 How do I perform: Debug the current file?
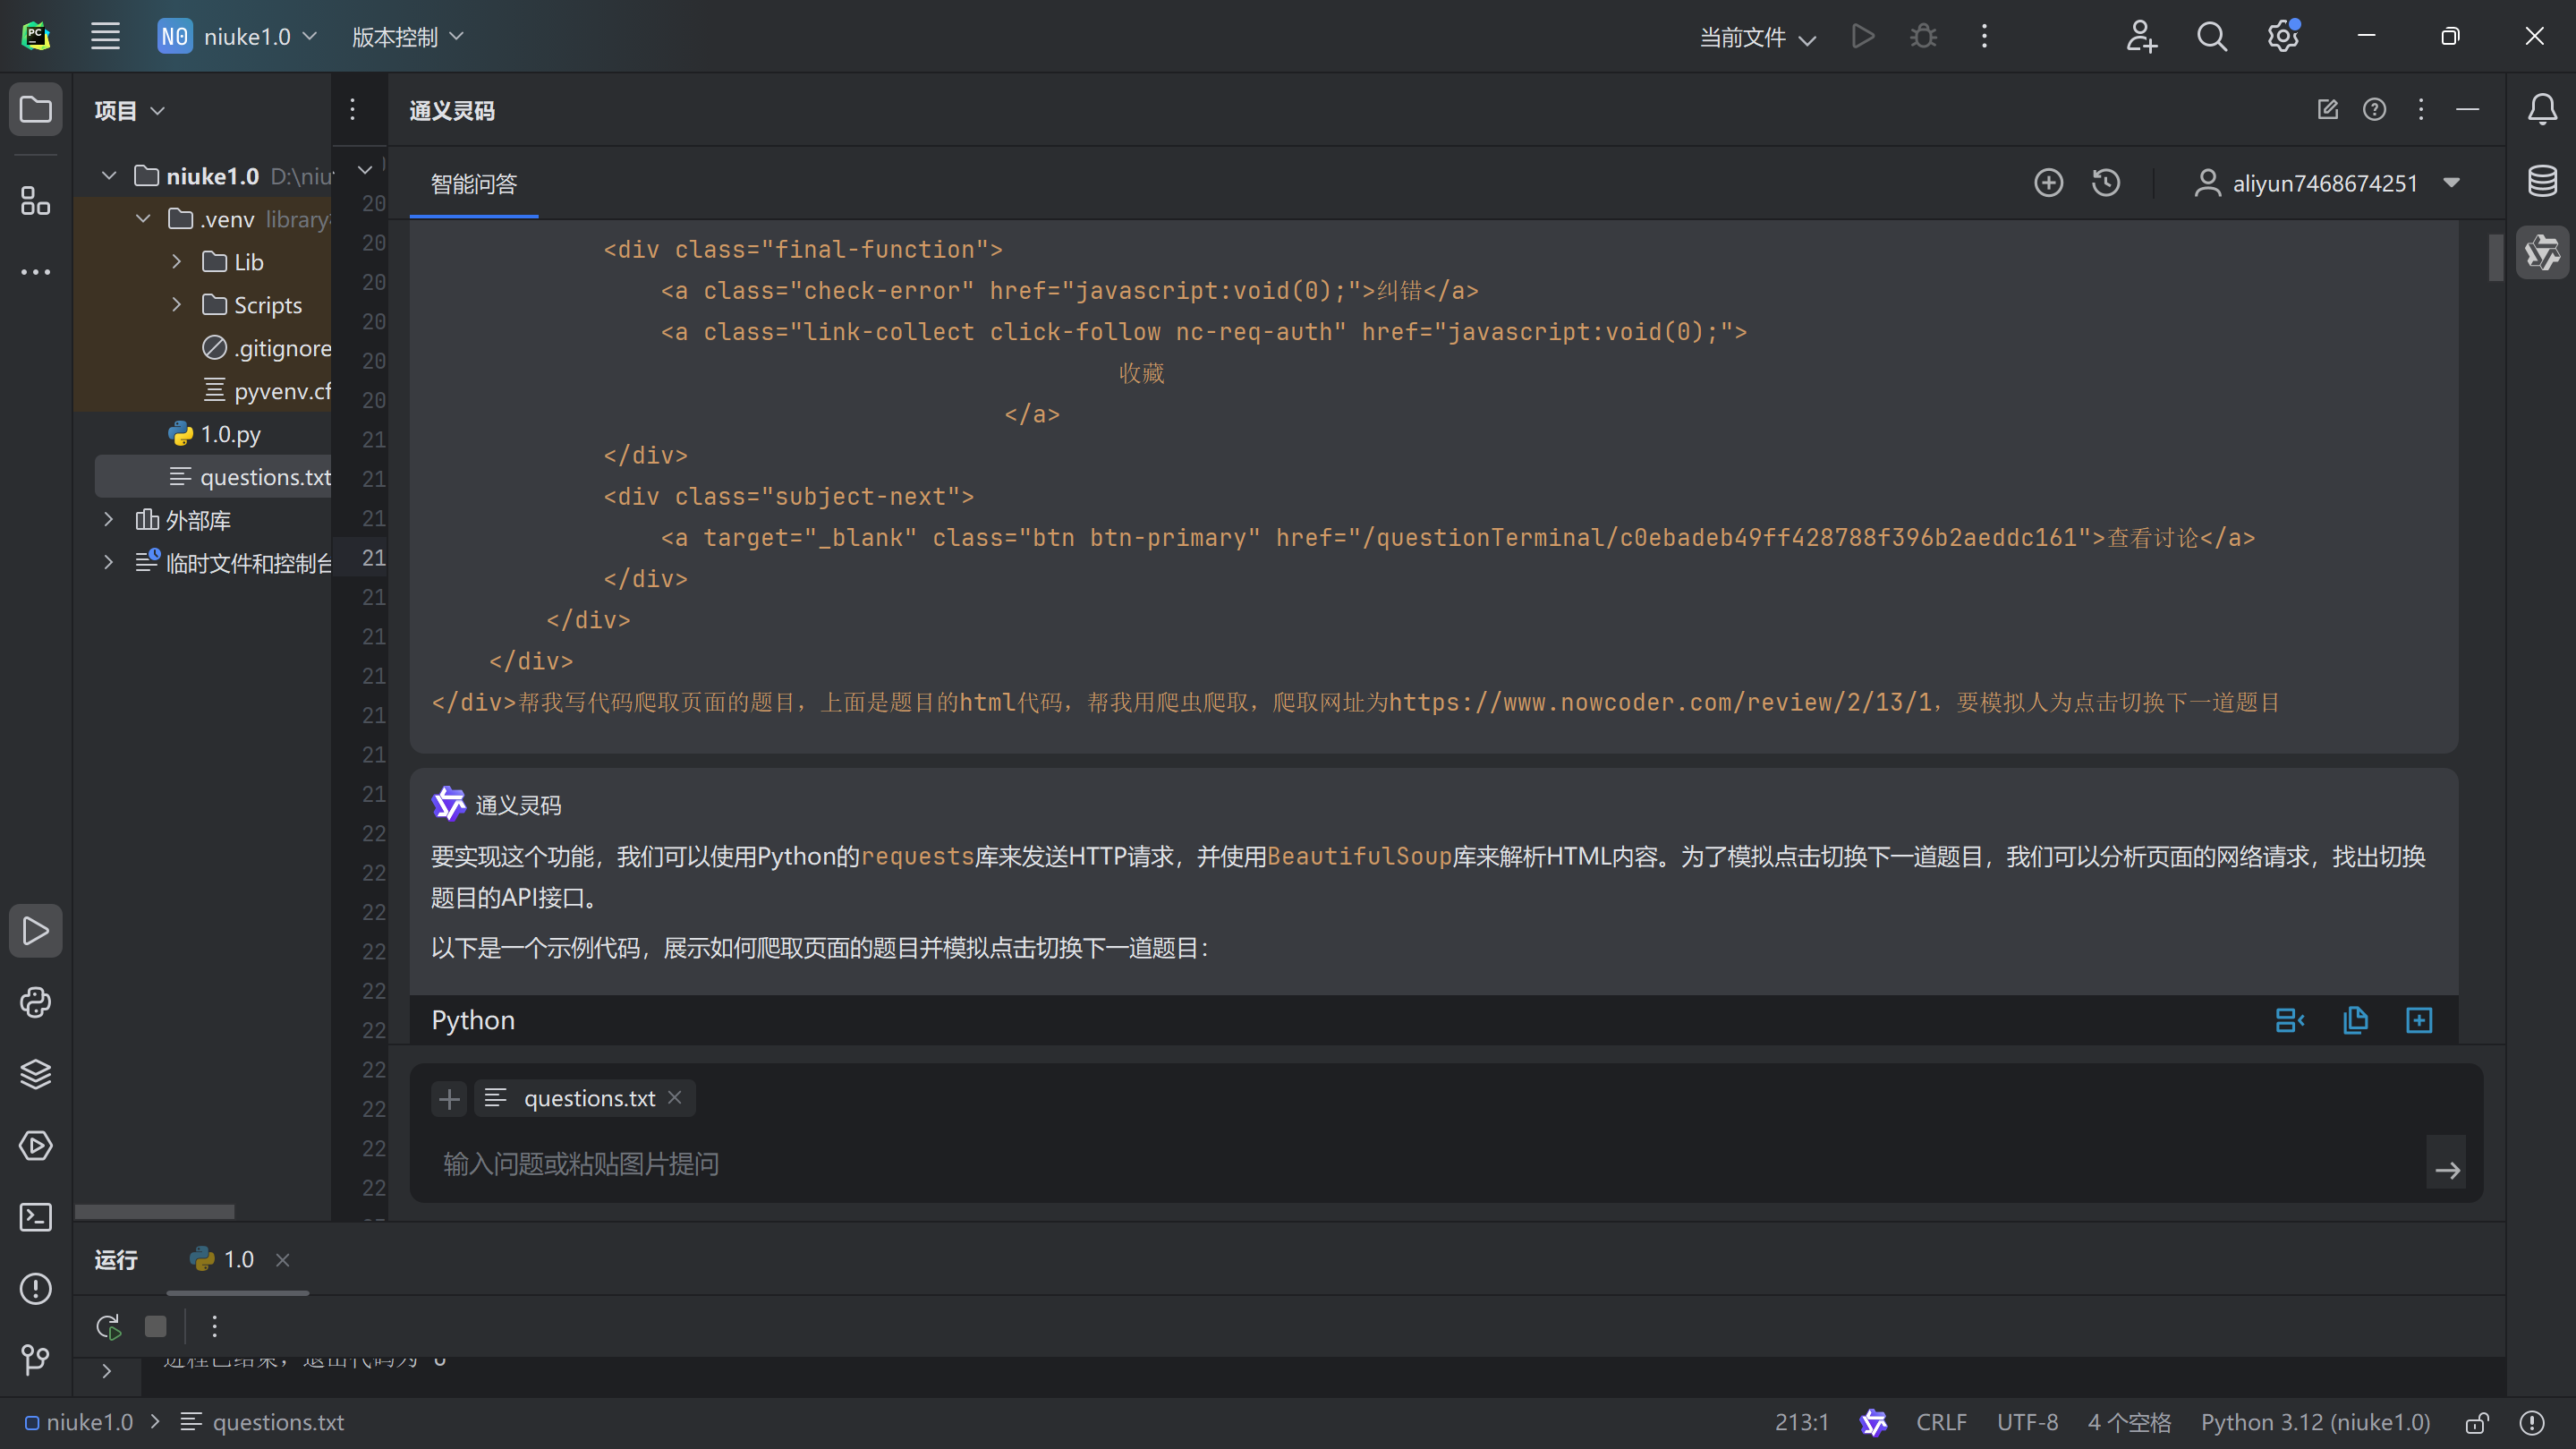1923,37
